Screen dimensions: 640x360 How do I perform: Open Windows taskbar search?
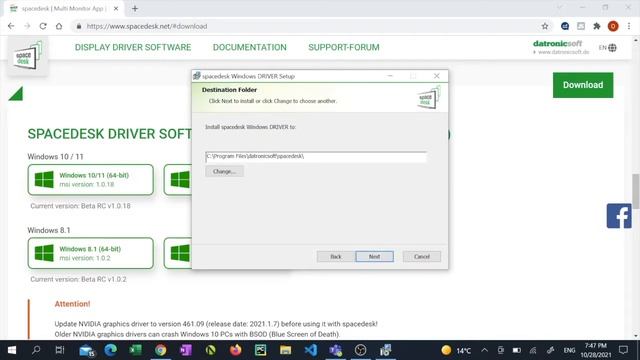click(x=36, y=350)
